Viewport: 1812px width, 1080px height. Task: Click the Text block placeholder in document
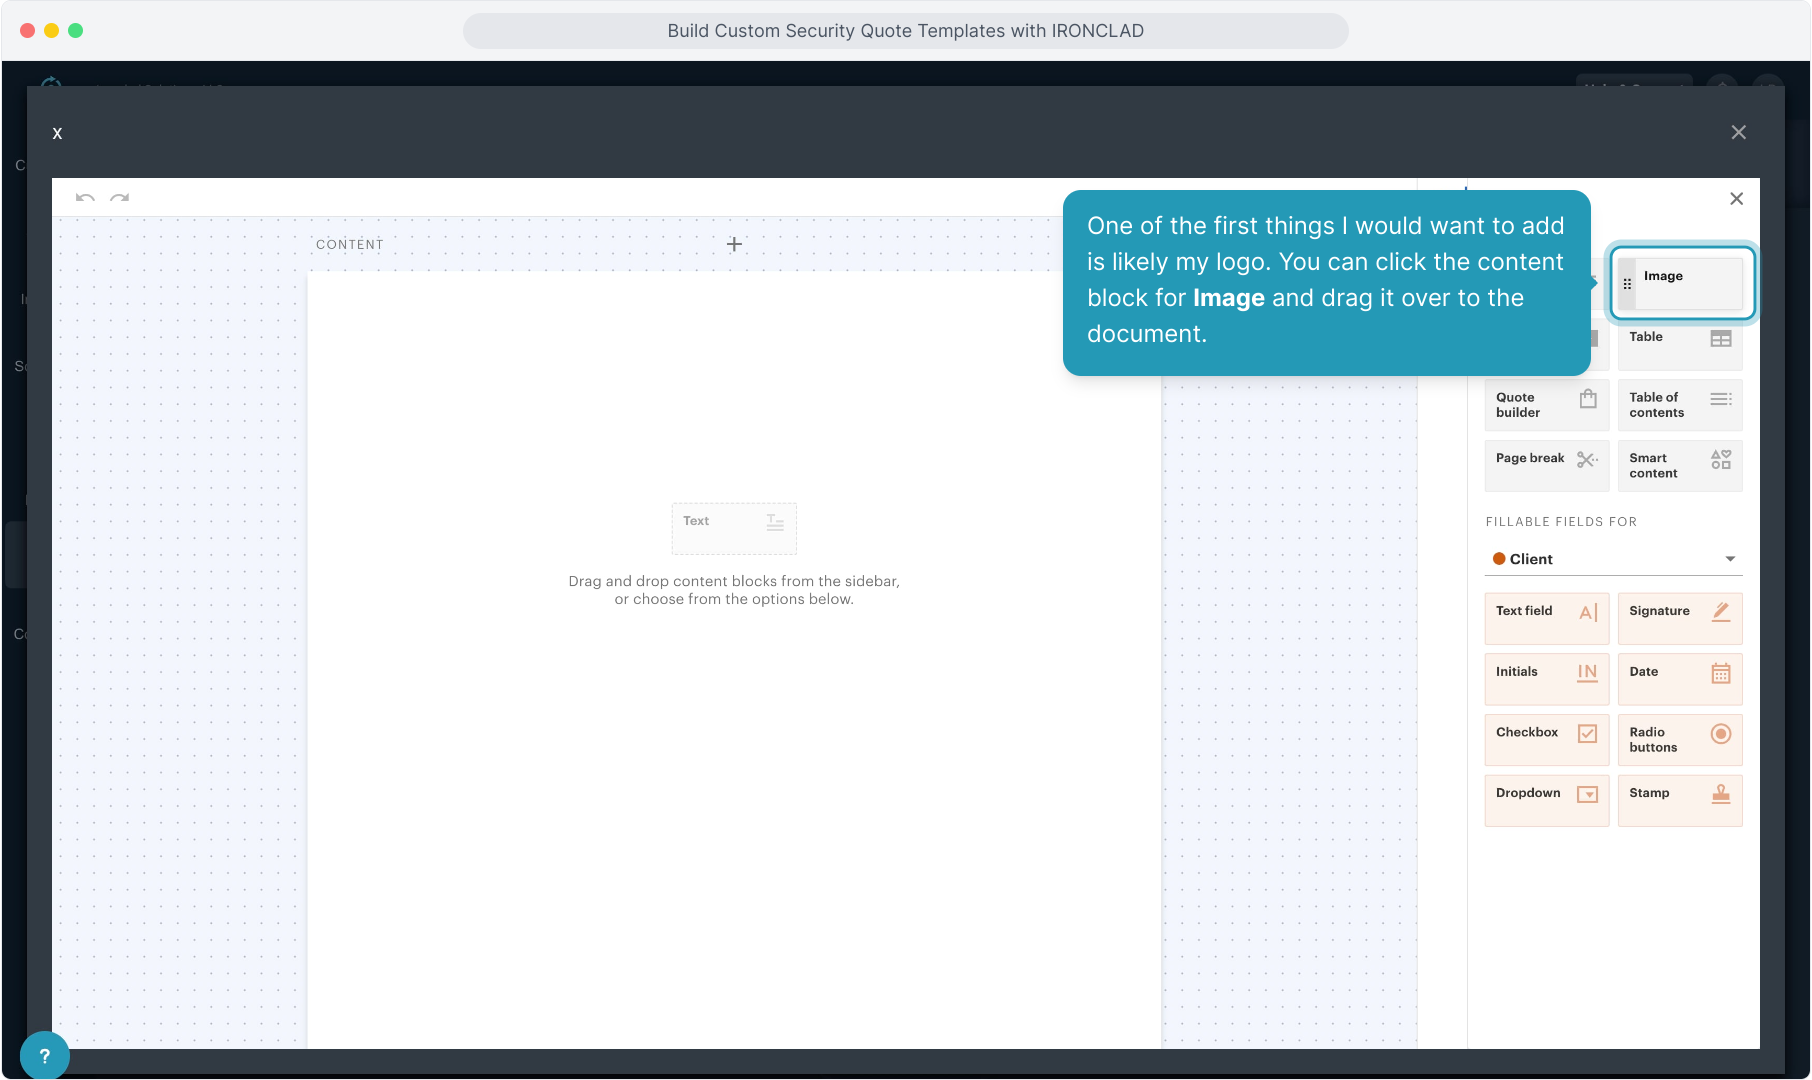(734, 528)
